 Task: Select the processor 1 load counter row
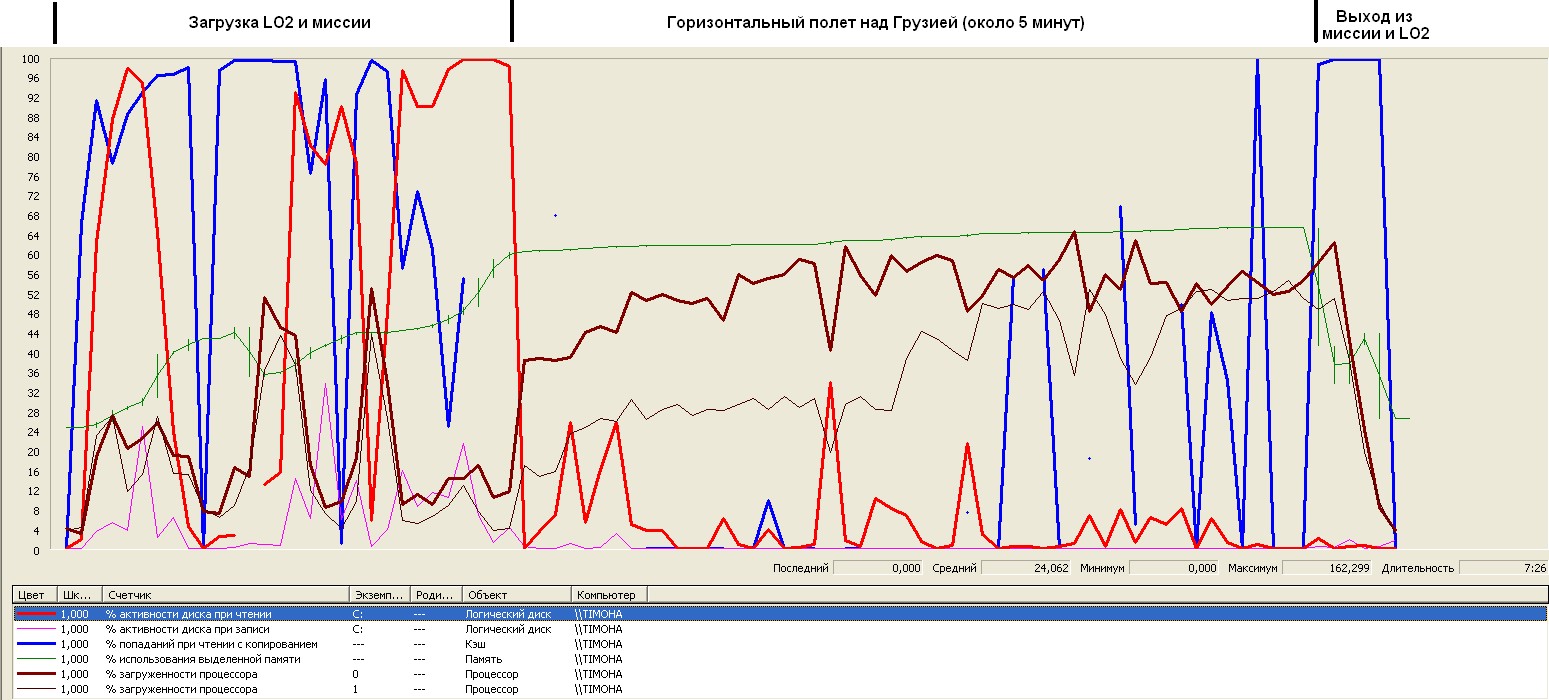click(181, 689)
